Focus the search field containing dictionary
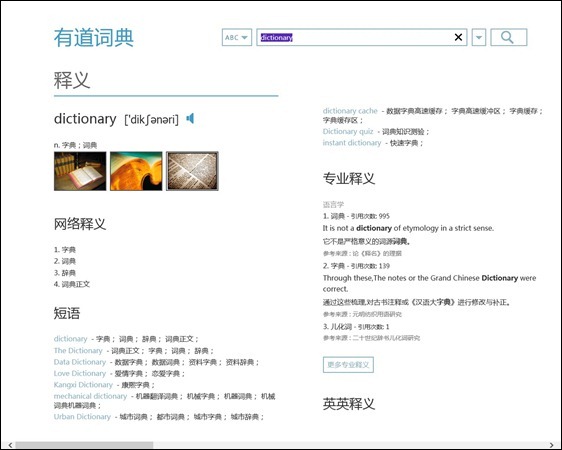562x450 pixels. (x=361, y=37)
